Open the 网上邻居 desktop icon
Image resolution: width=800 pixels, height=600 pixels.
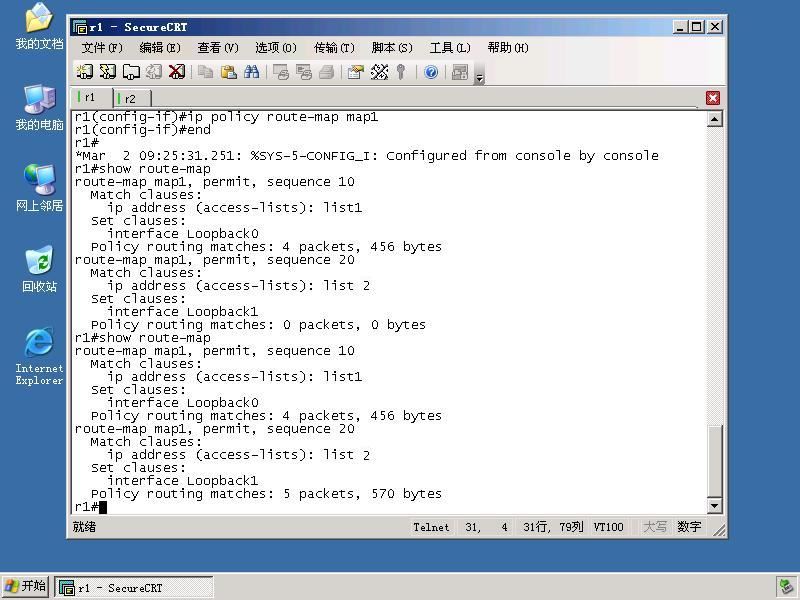pyautogui.click(x=39, y=188)
